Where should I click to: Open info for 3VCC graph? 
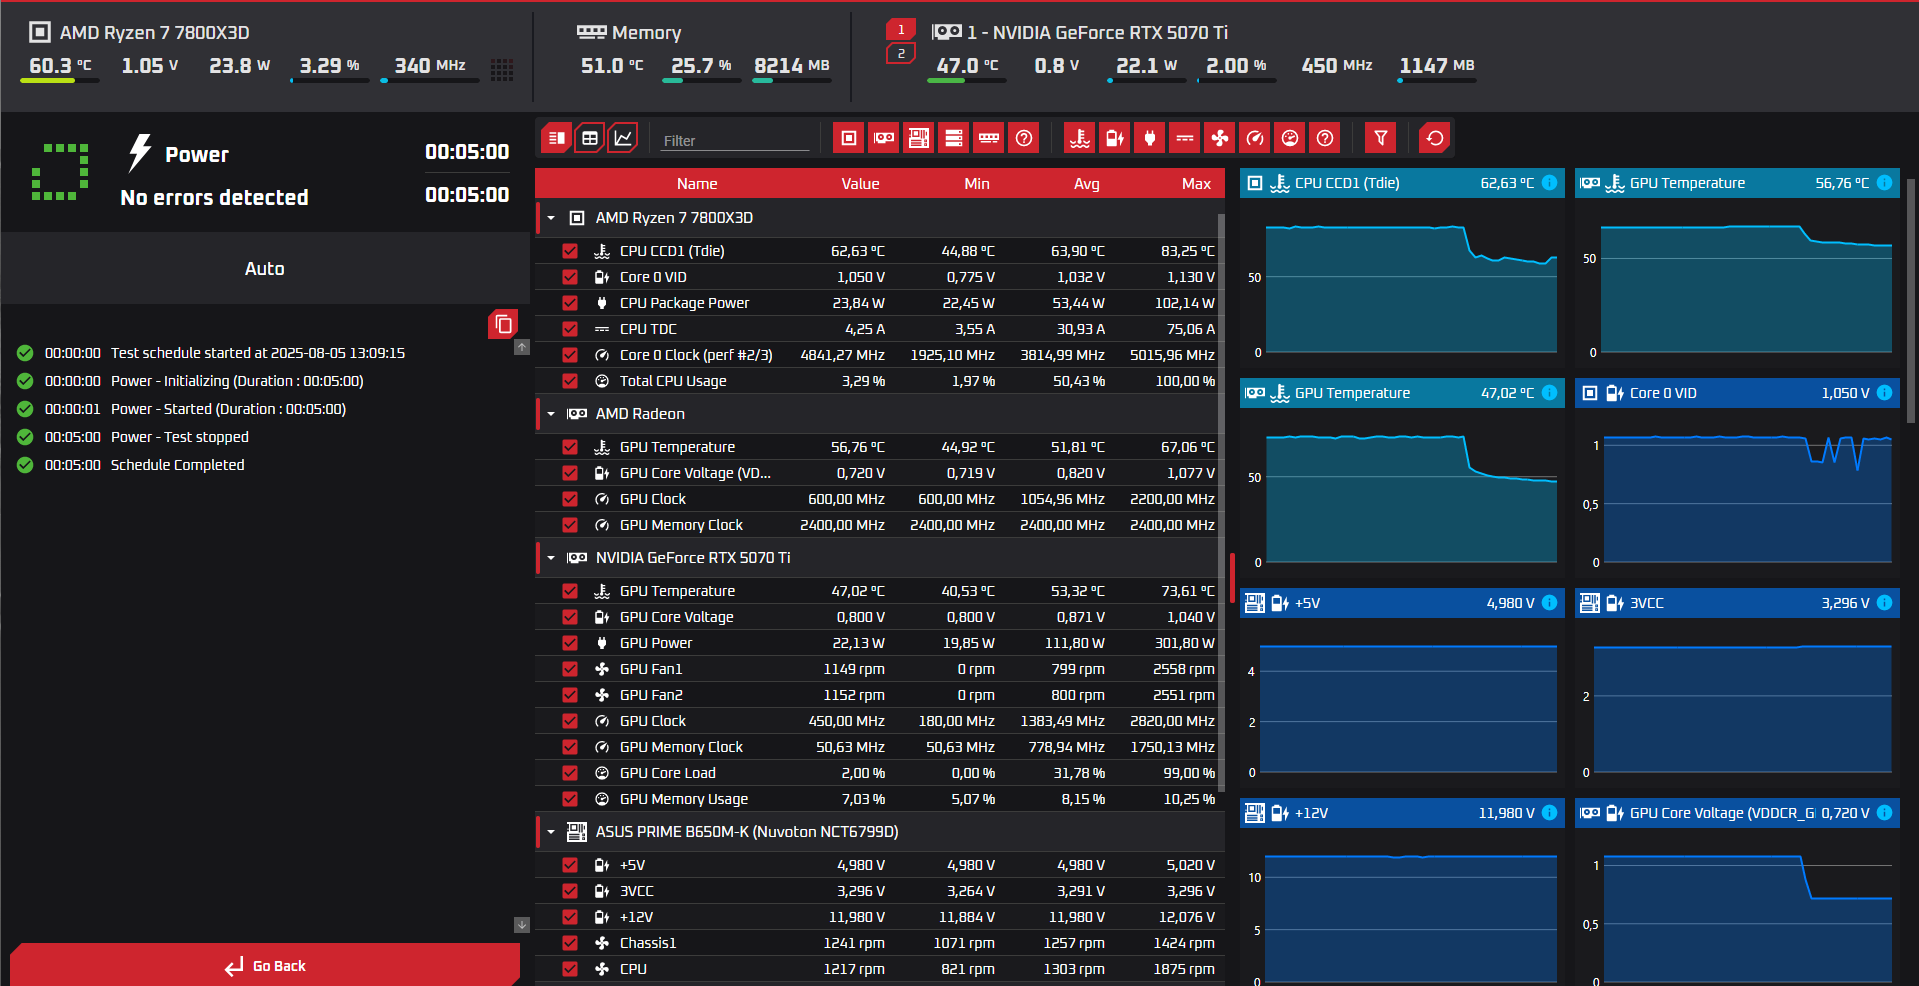click(x=1884, y=603)
